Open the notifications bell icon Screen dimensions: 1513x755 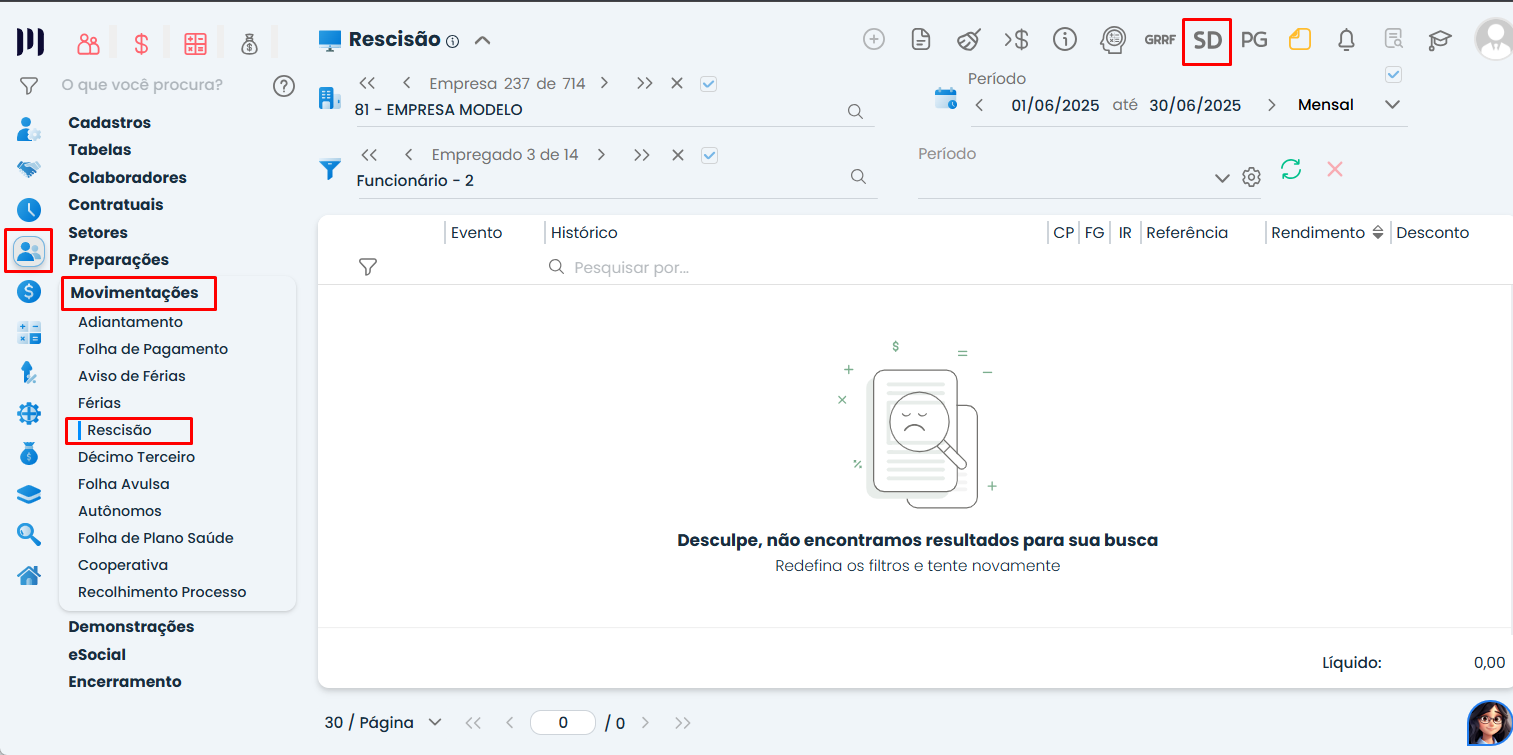(x=1346, y=40)
